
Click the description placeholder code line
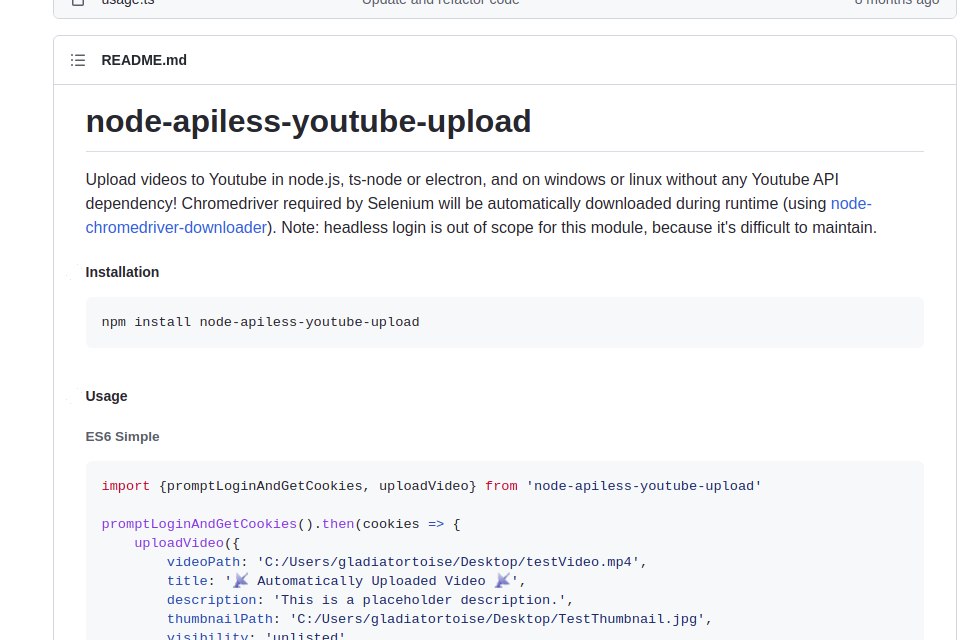click(370, 600)
